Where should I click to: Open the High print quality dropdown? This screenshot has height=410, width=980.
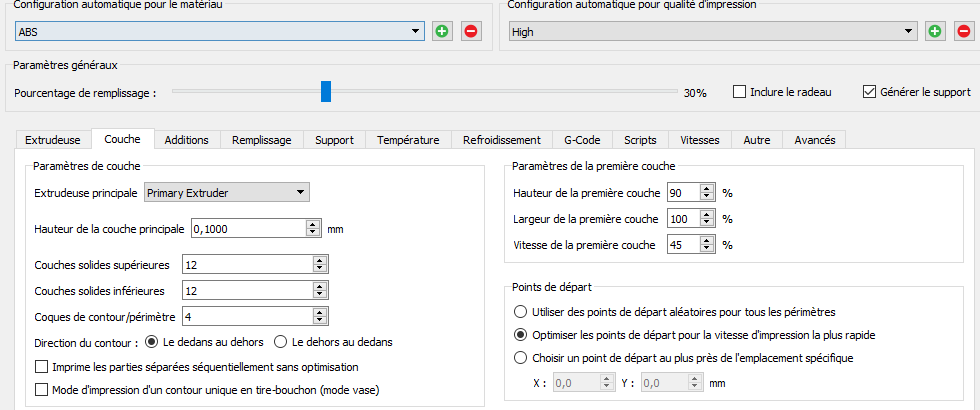(x=909, y=32)
